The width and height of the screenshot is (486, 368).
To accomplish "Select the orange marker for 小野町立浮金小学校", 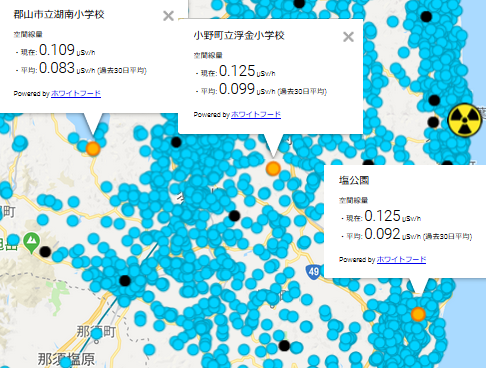I will pyautogui.click(x=273, y=169).
